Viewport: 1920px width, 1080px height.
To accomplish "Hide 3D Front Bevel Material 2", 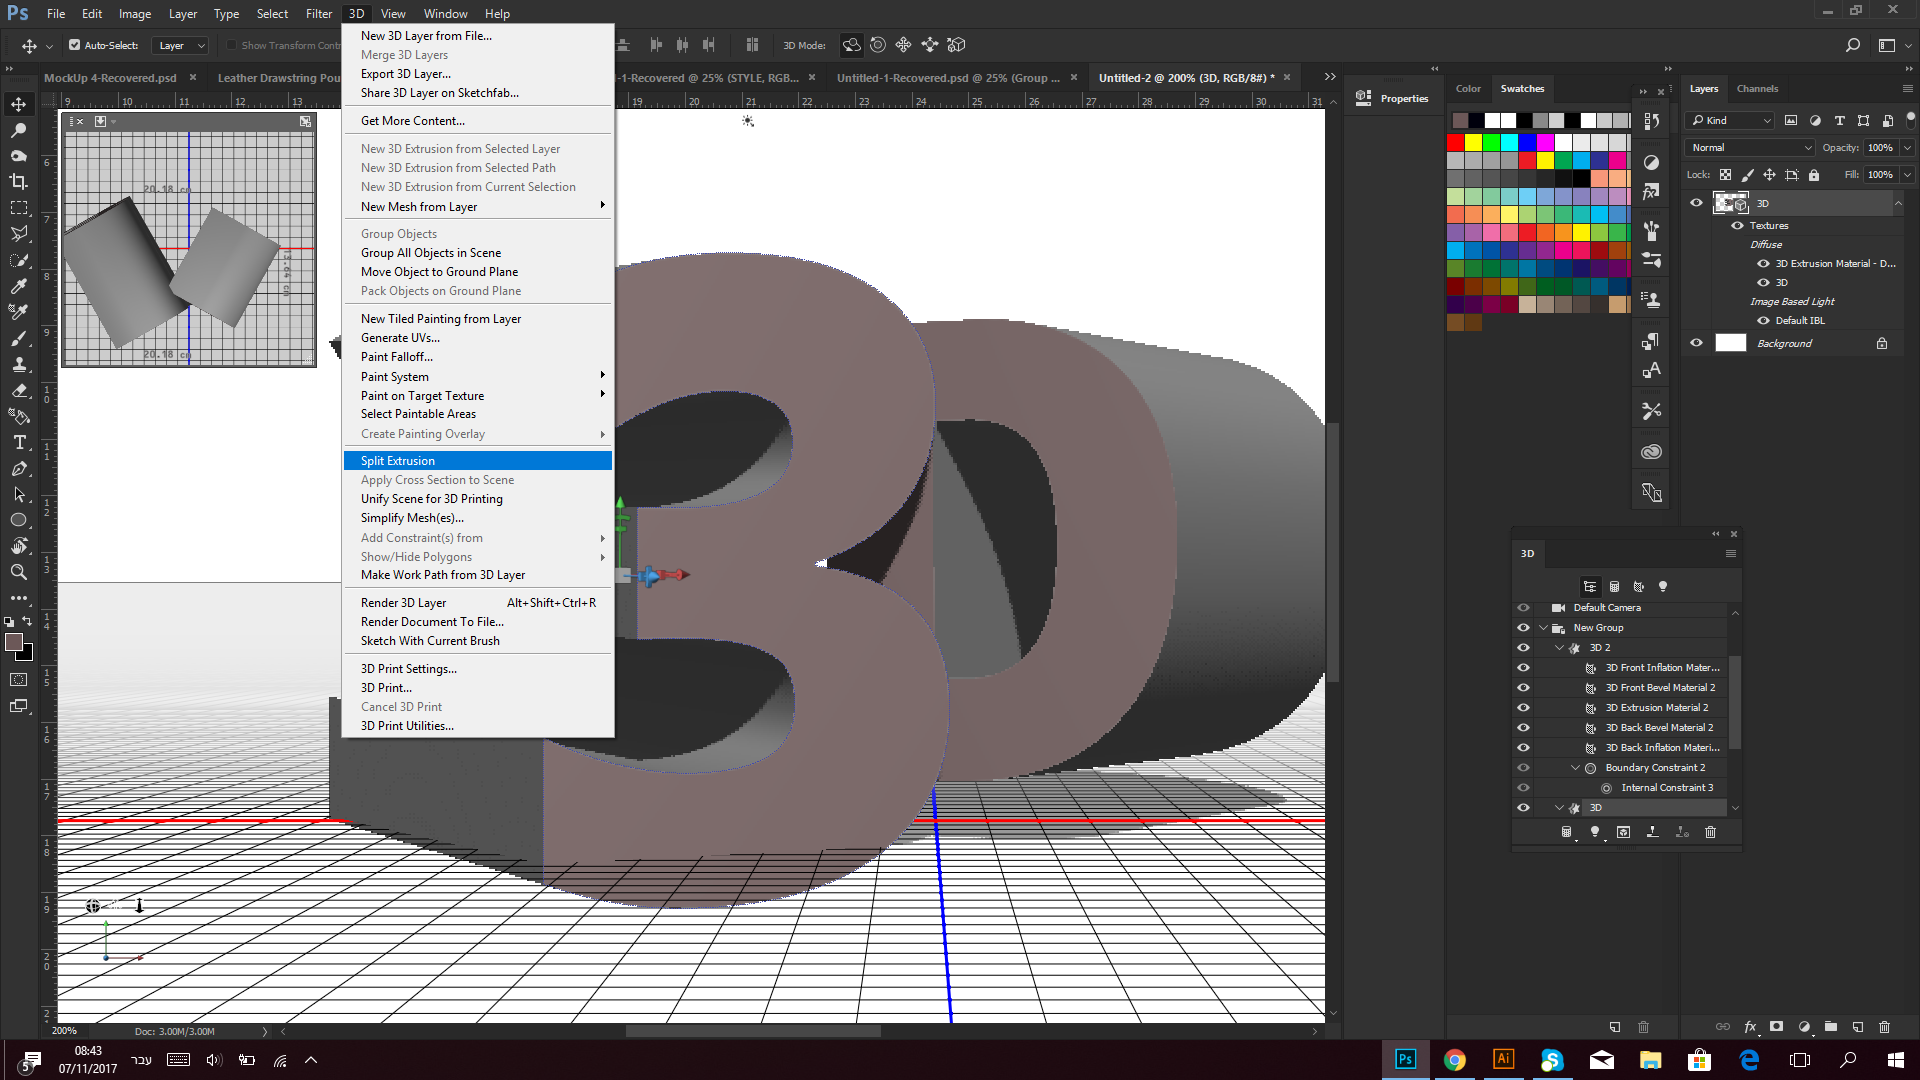I will [x=1523, y=688].
